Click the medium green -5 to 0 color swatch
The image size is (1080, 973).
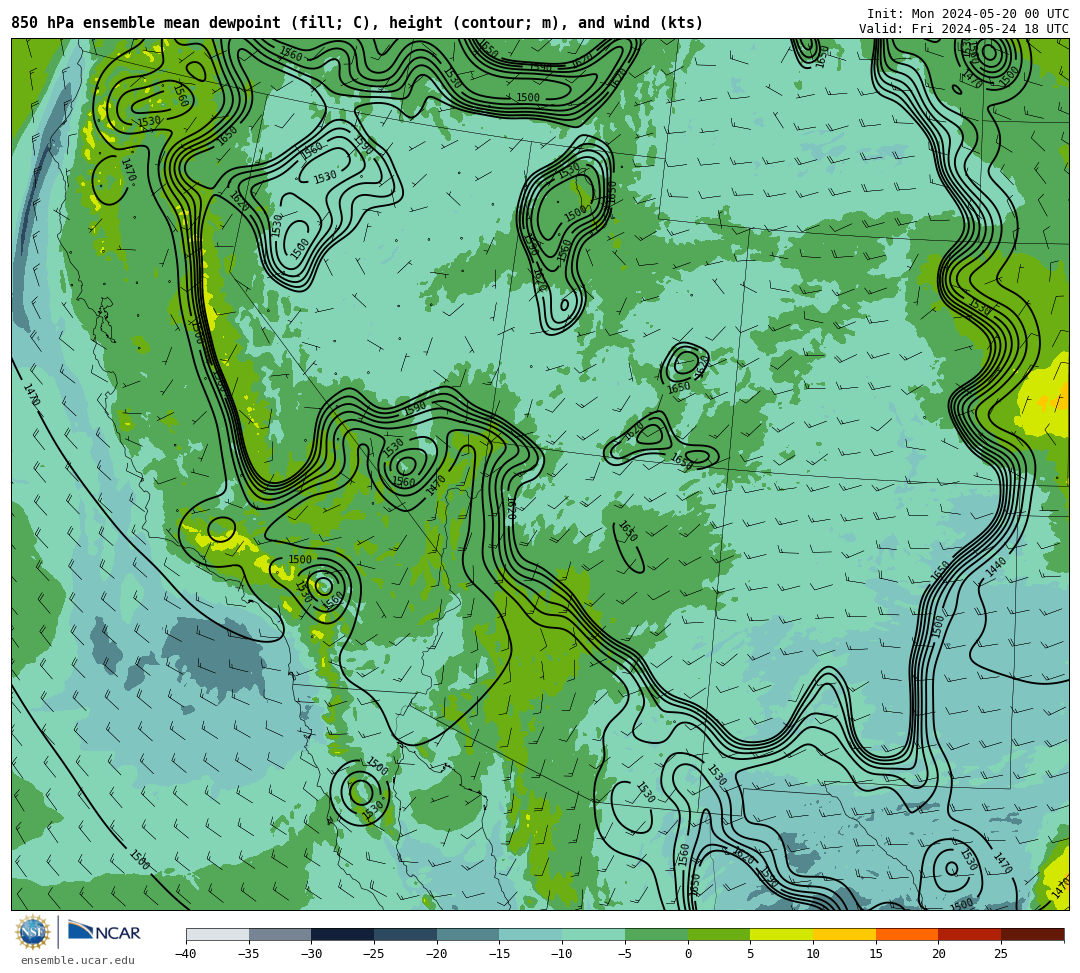coord(656,934)
